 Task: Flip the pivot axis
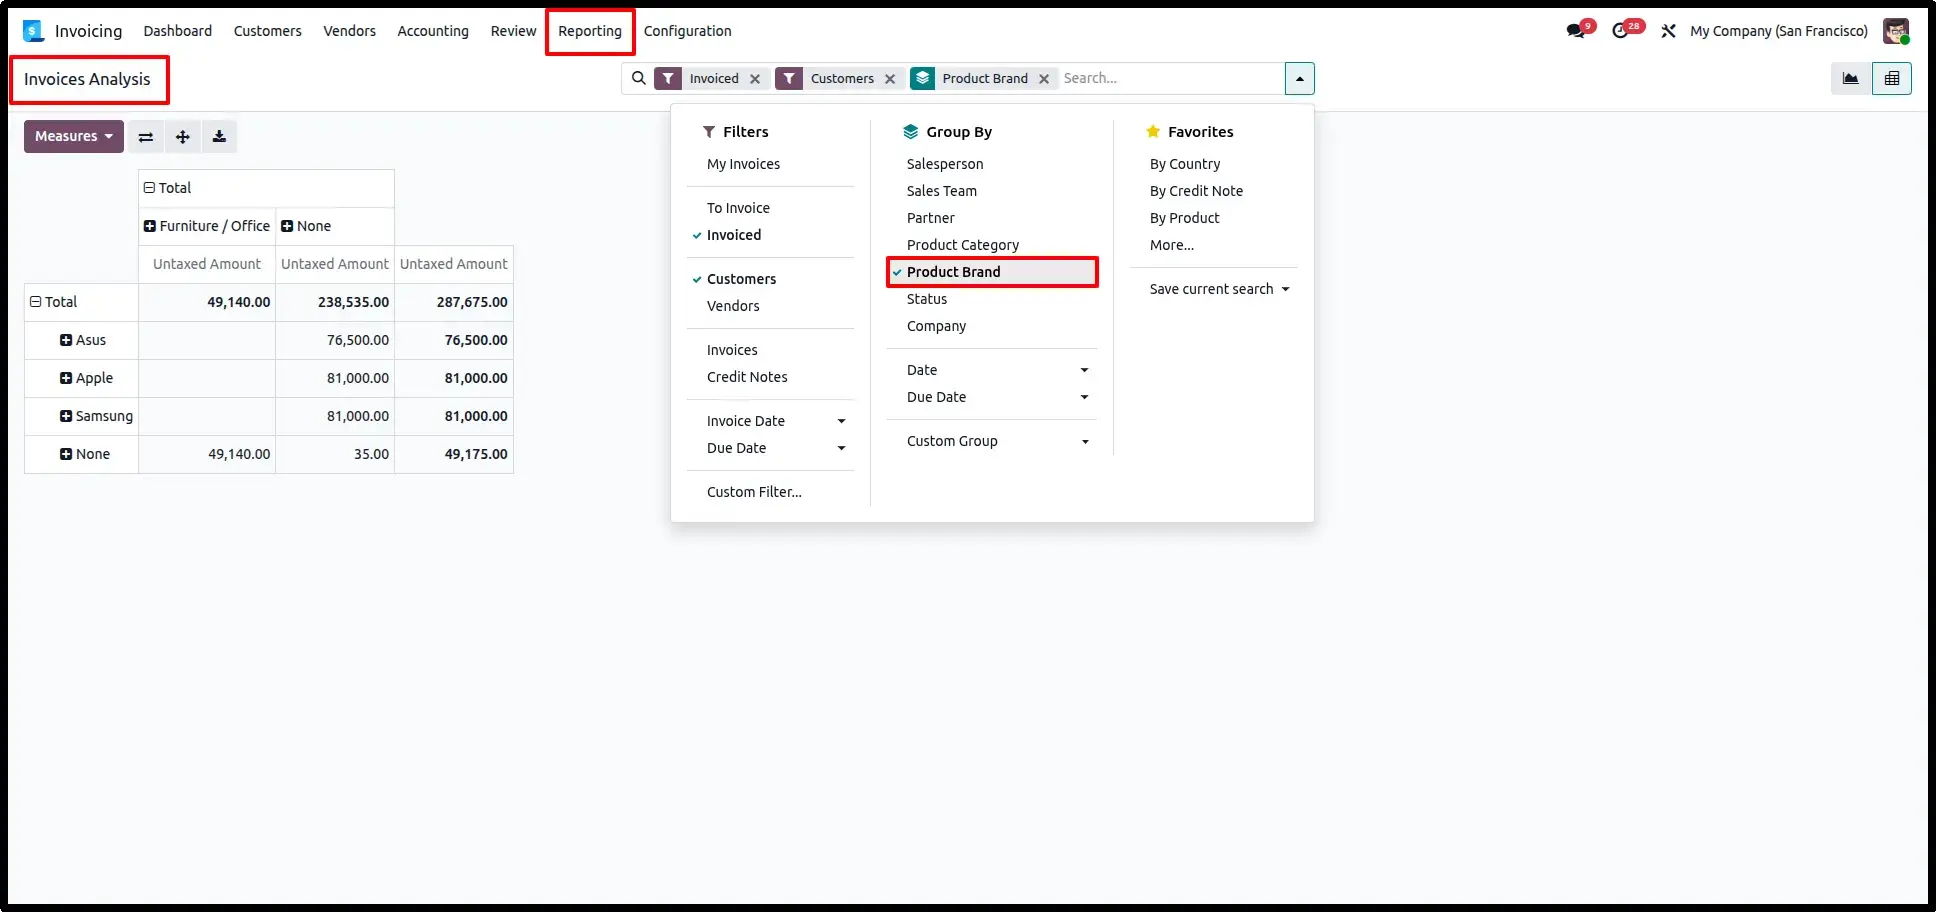point(146,137)
